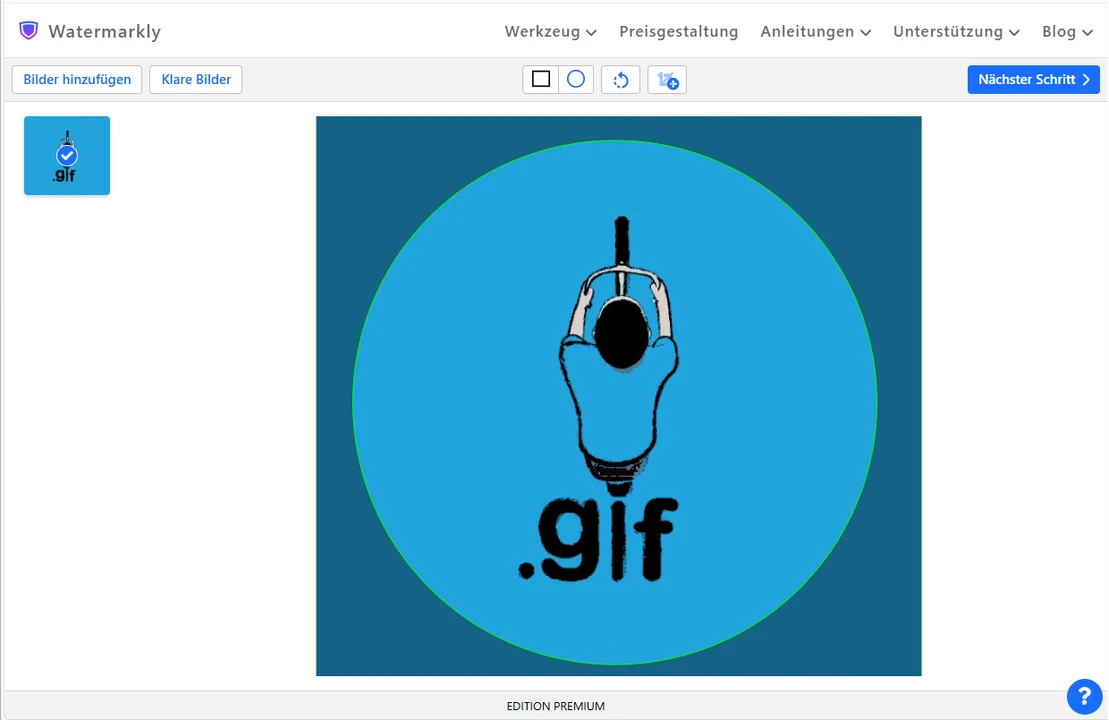The height and width of the screenshot is (720, 1109).
Task: Click the rotate image icon
Action: (x=620, y=79)
